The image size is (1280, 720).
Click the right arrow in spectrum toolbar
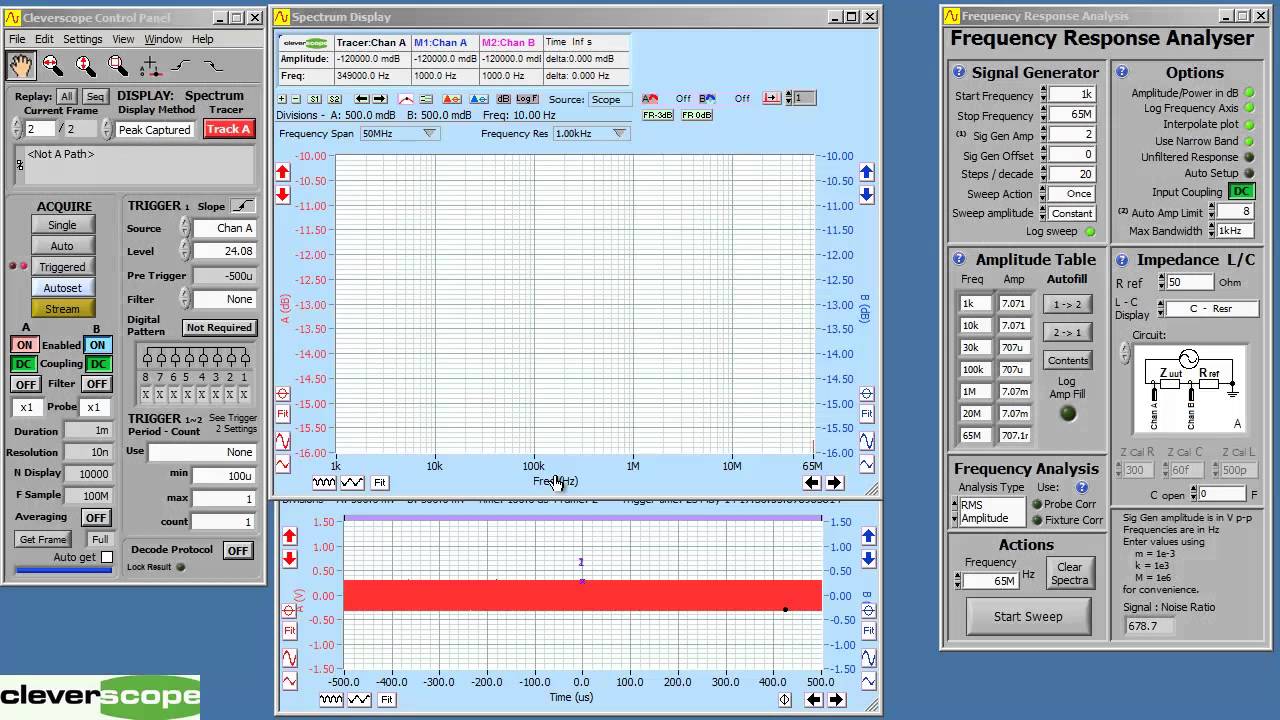click(x=381, y=99)
